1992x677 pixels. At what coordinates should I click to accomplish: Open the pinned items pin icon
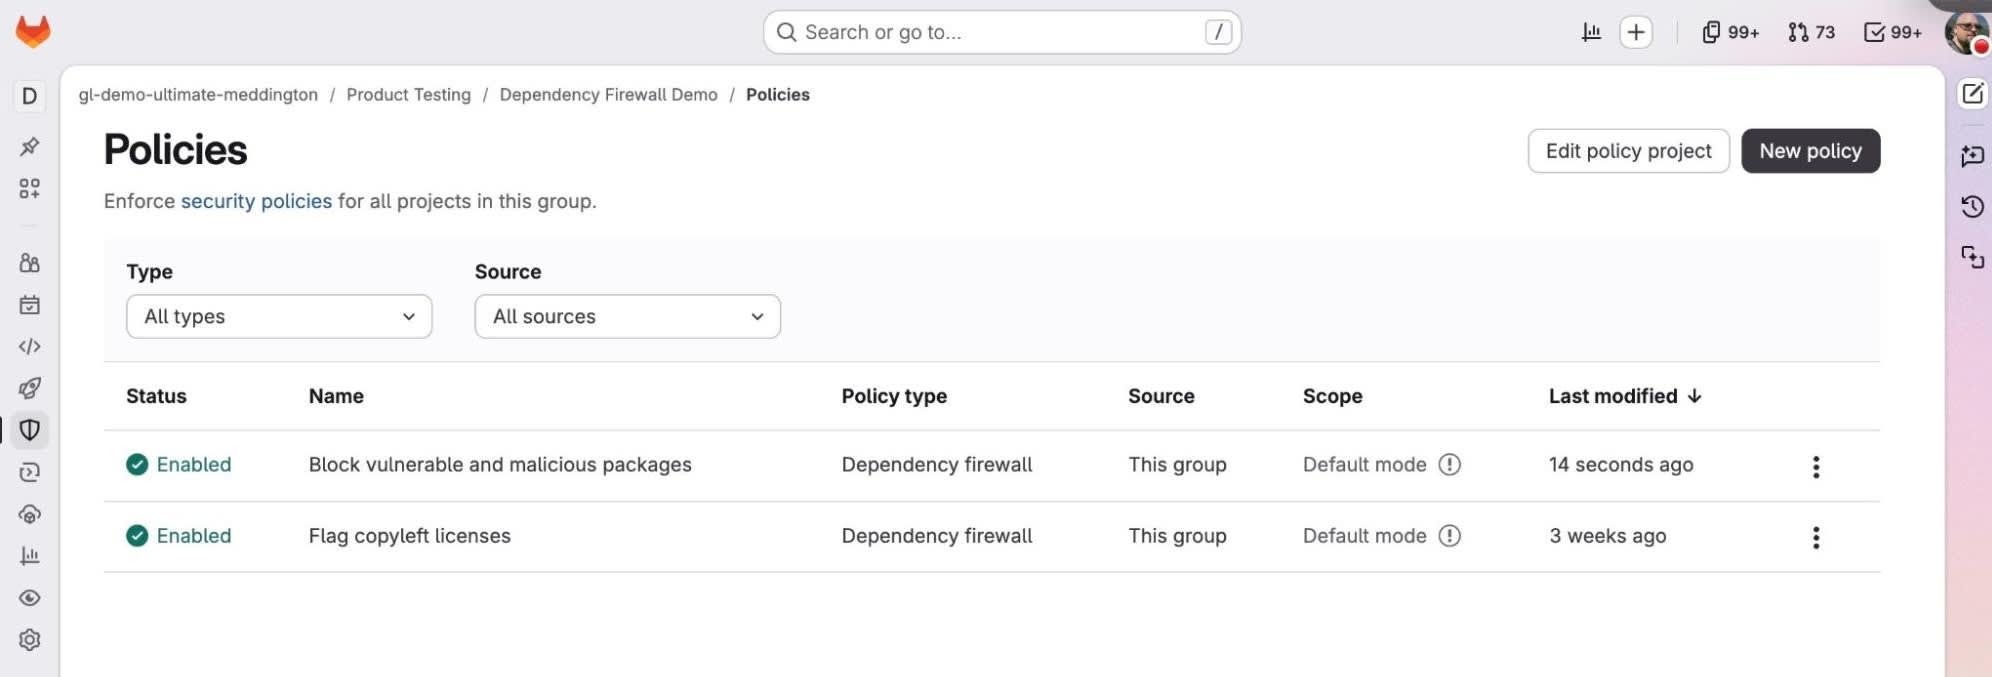point(30,146)
